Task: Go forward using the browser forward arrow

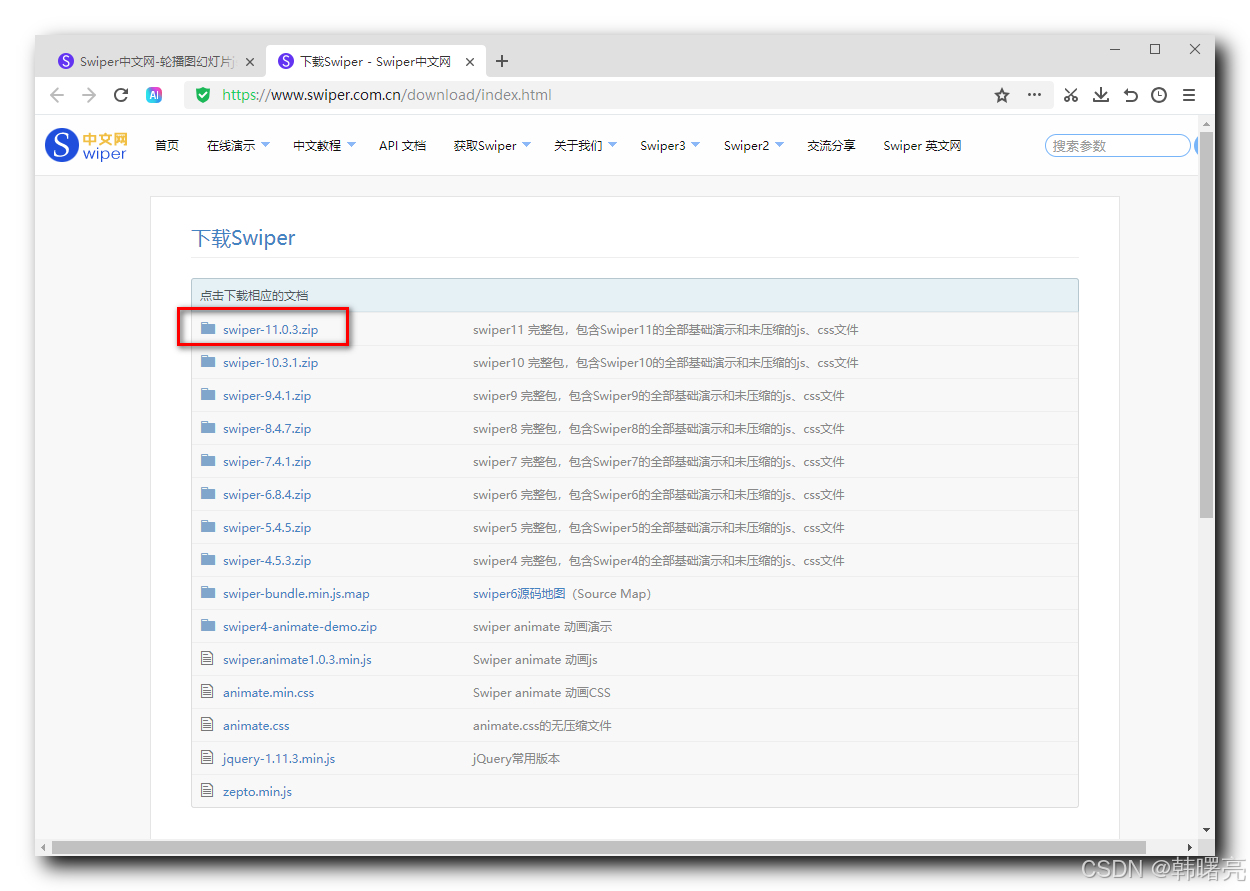Action: 89,95
